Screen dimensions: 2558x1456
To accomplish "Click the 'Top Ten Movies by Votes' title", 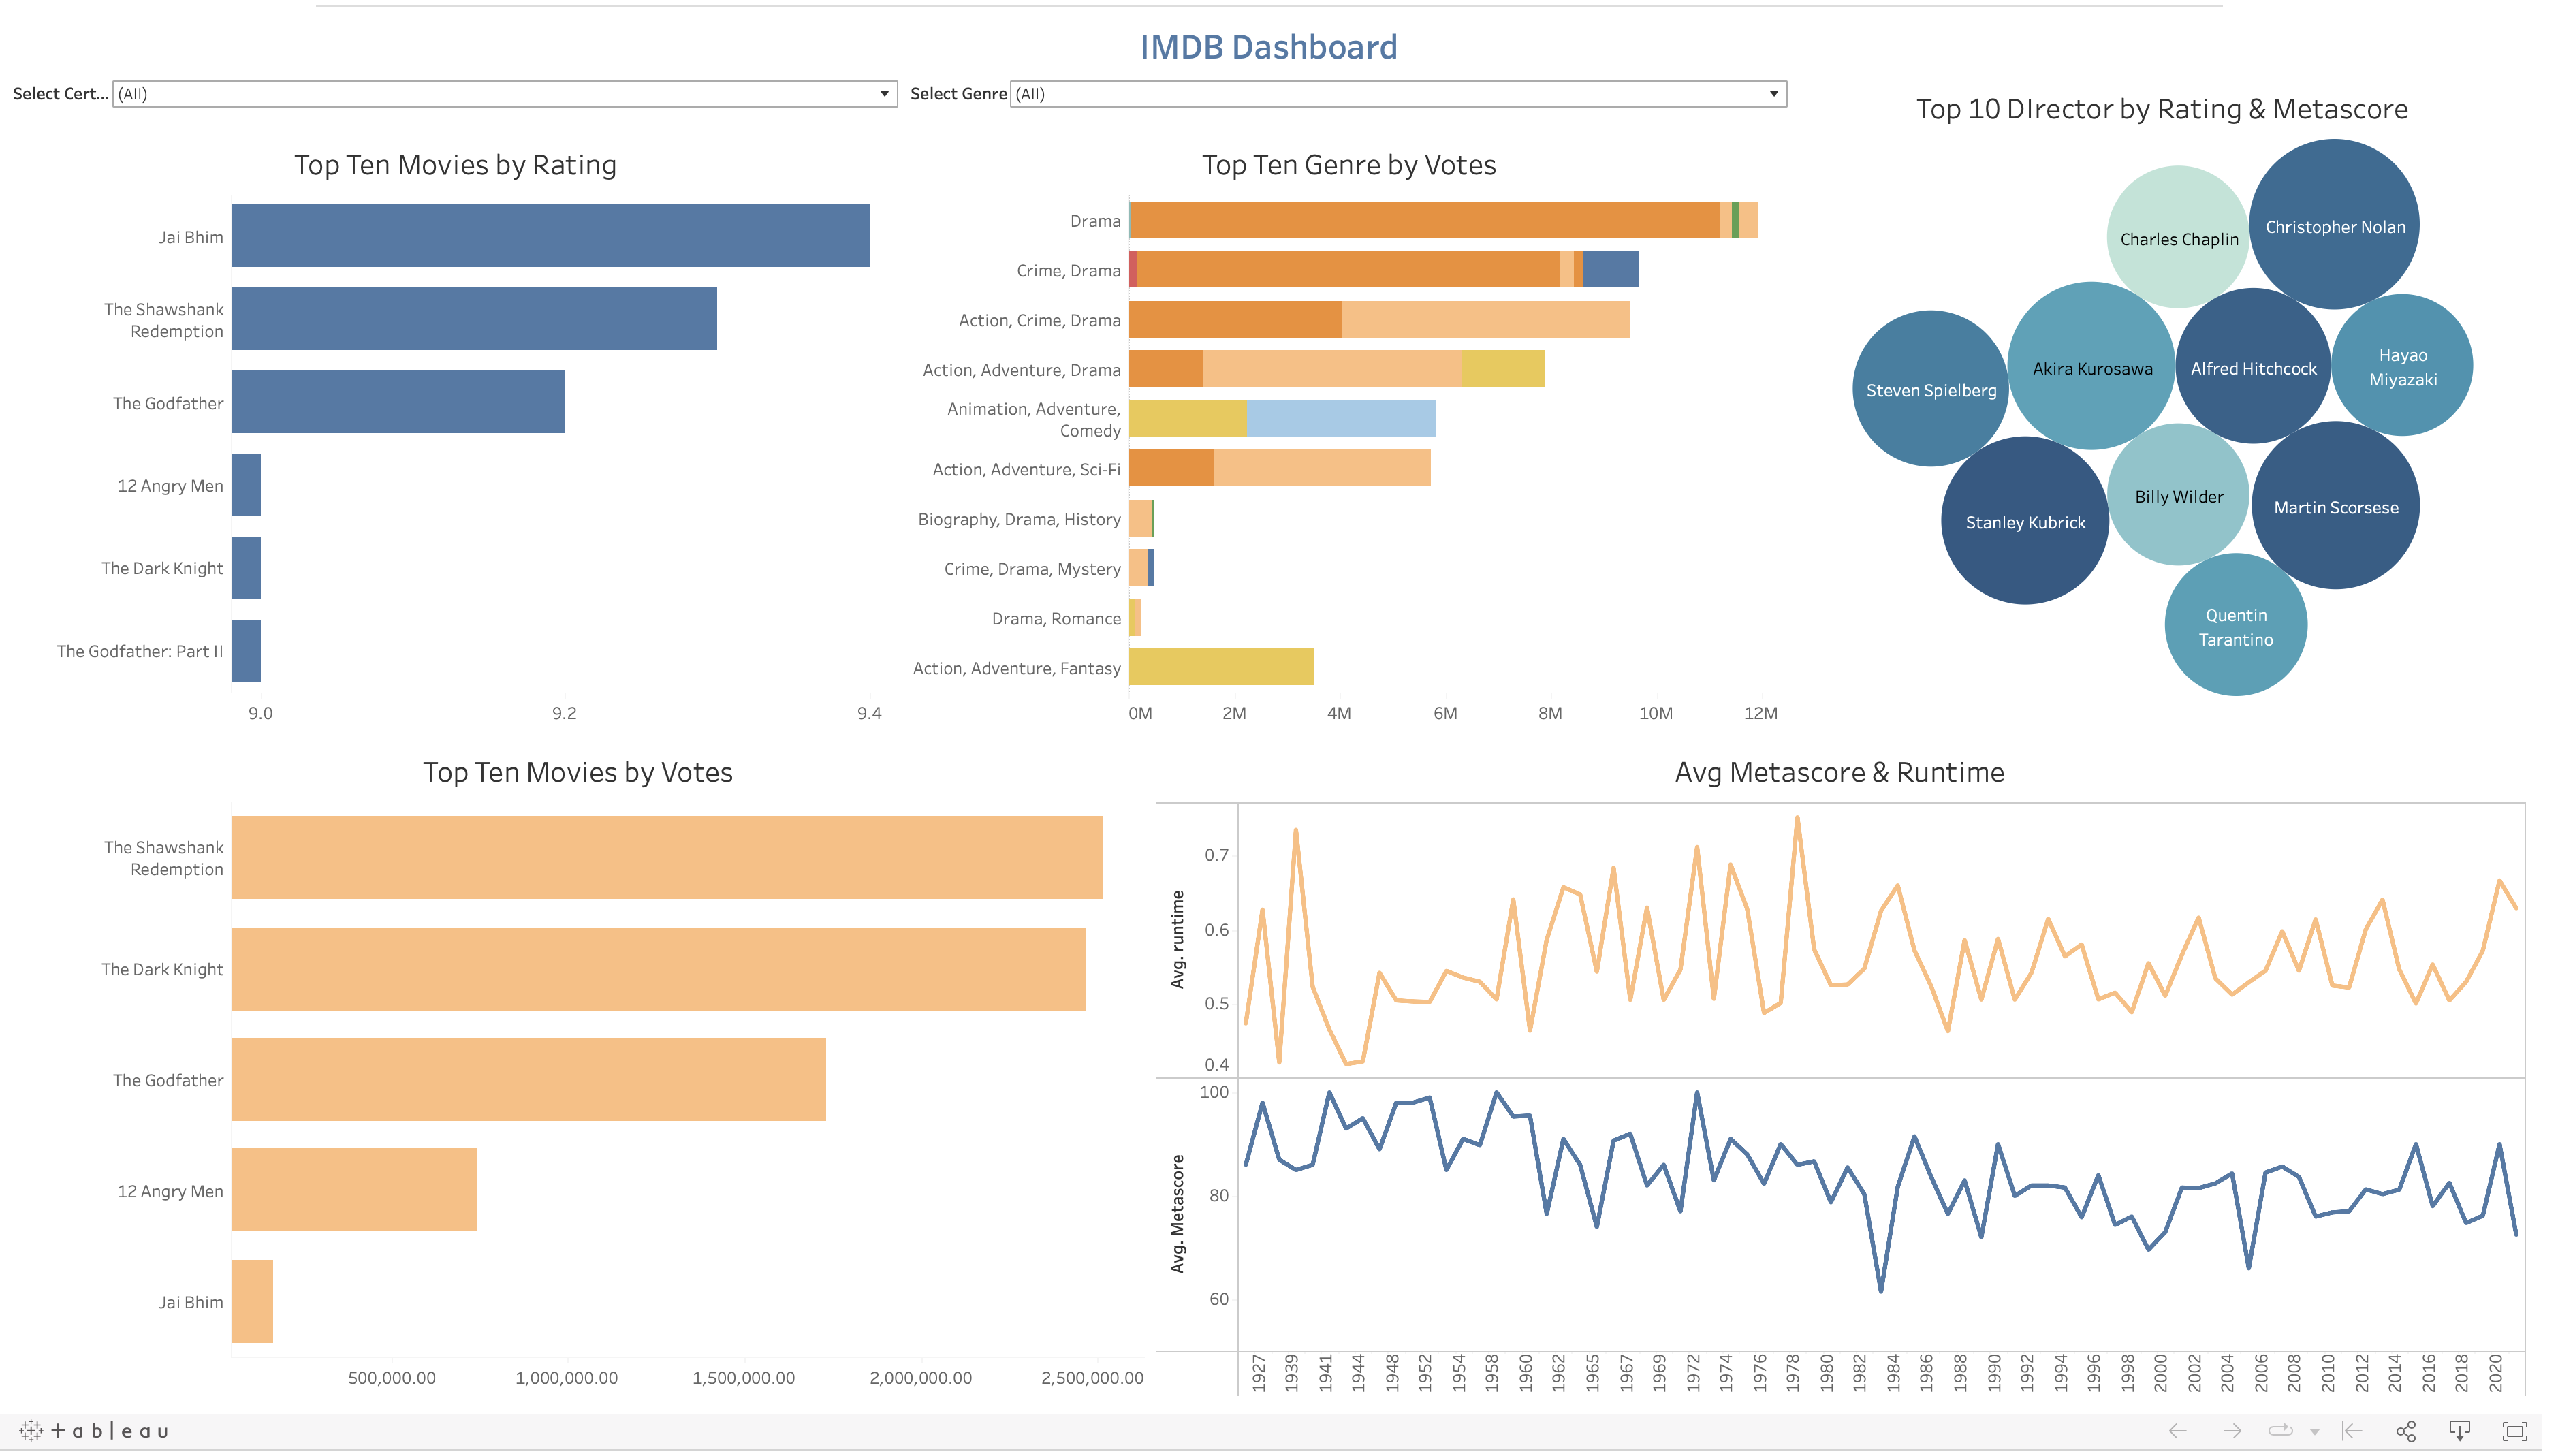I will [x=578, y=772].
